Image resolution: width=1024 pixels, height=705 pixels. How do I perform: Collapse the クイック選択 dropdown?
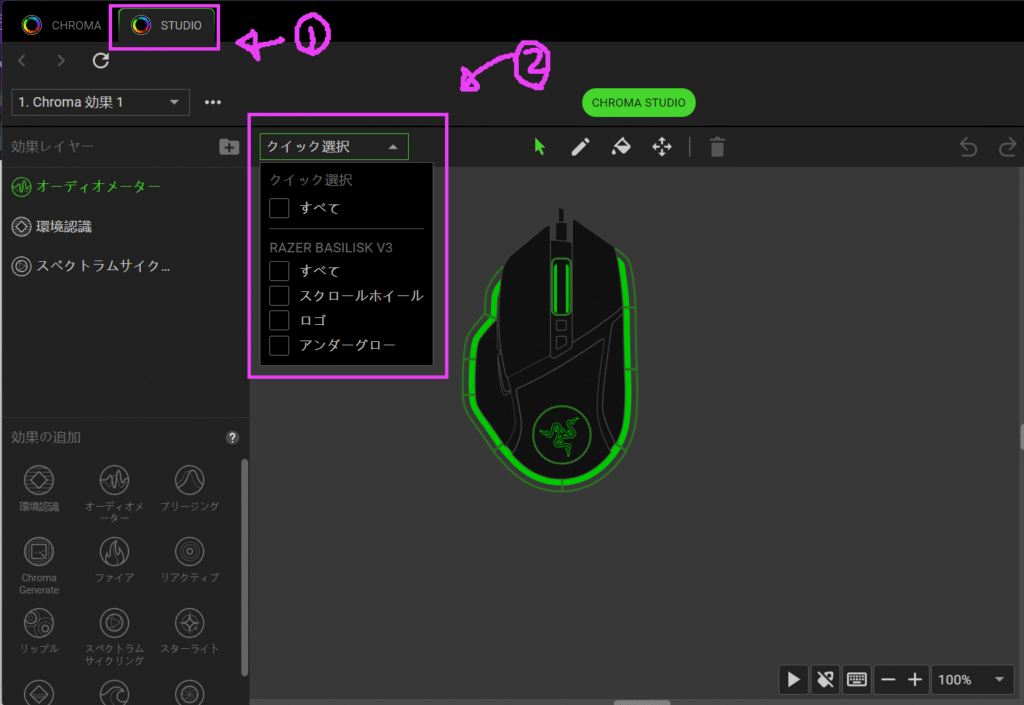tap(334, 147)
